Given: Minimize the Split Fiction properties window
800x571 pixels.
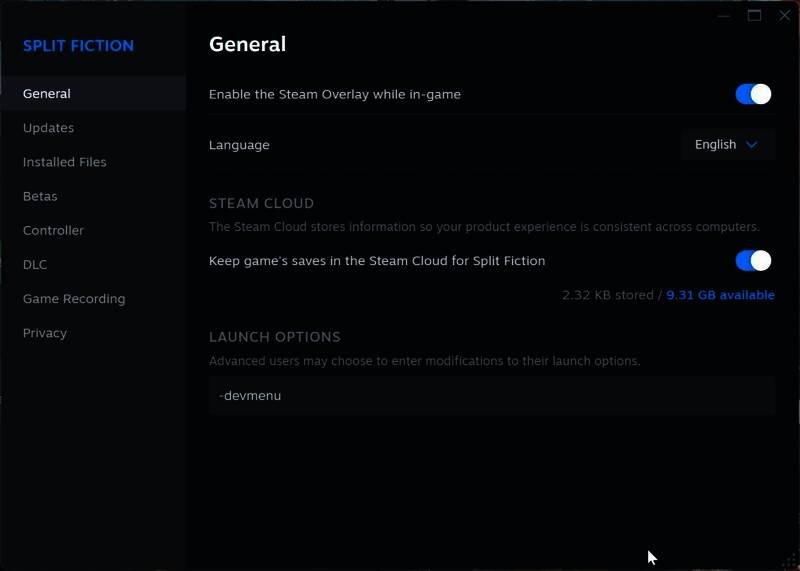Looking at the screenshot, I should (x=724, y=16).
